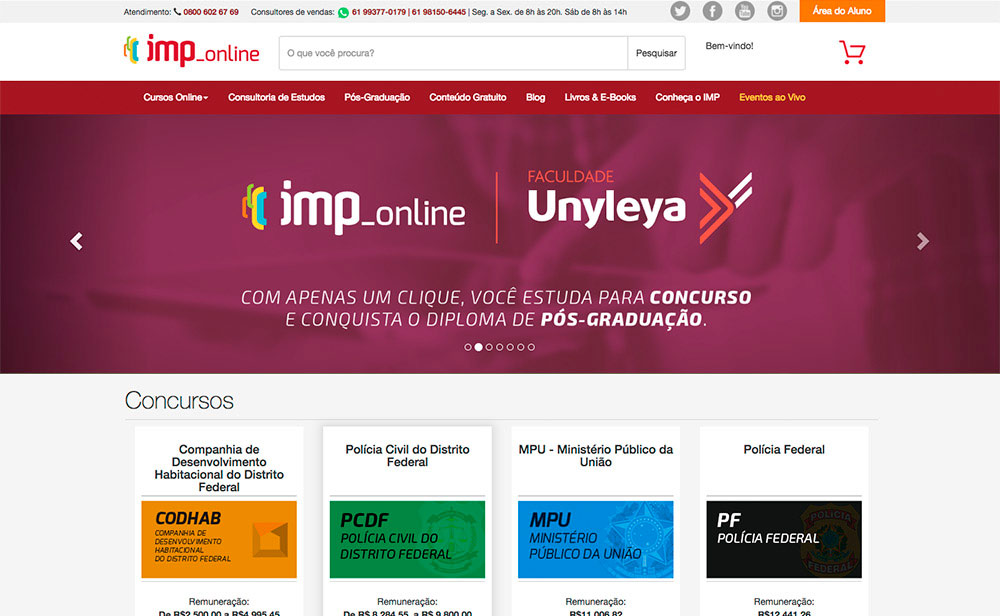Open the Instagram social icon
1000x616 pixels.
[777, 11]
